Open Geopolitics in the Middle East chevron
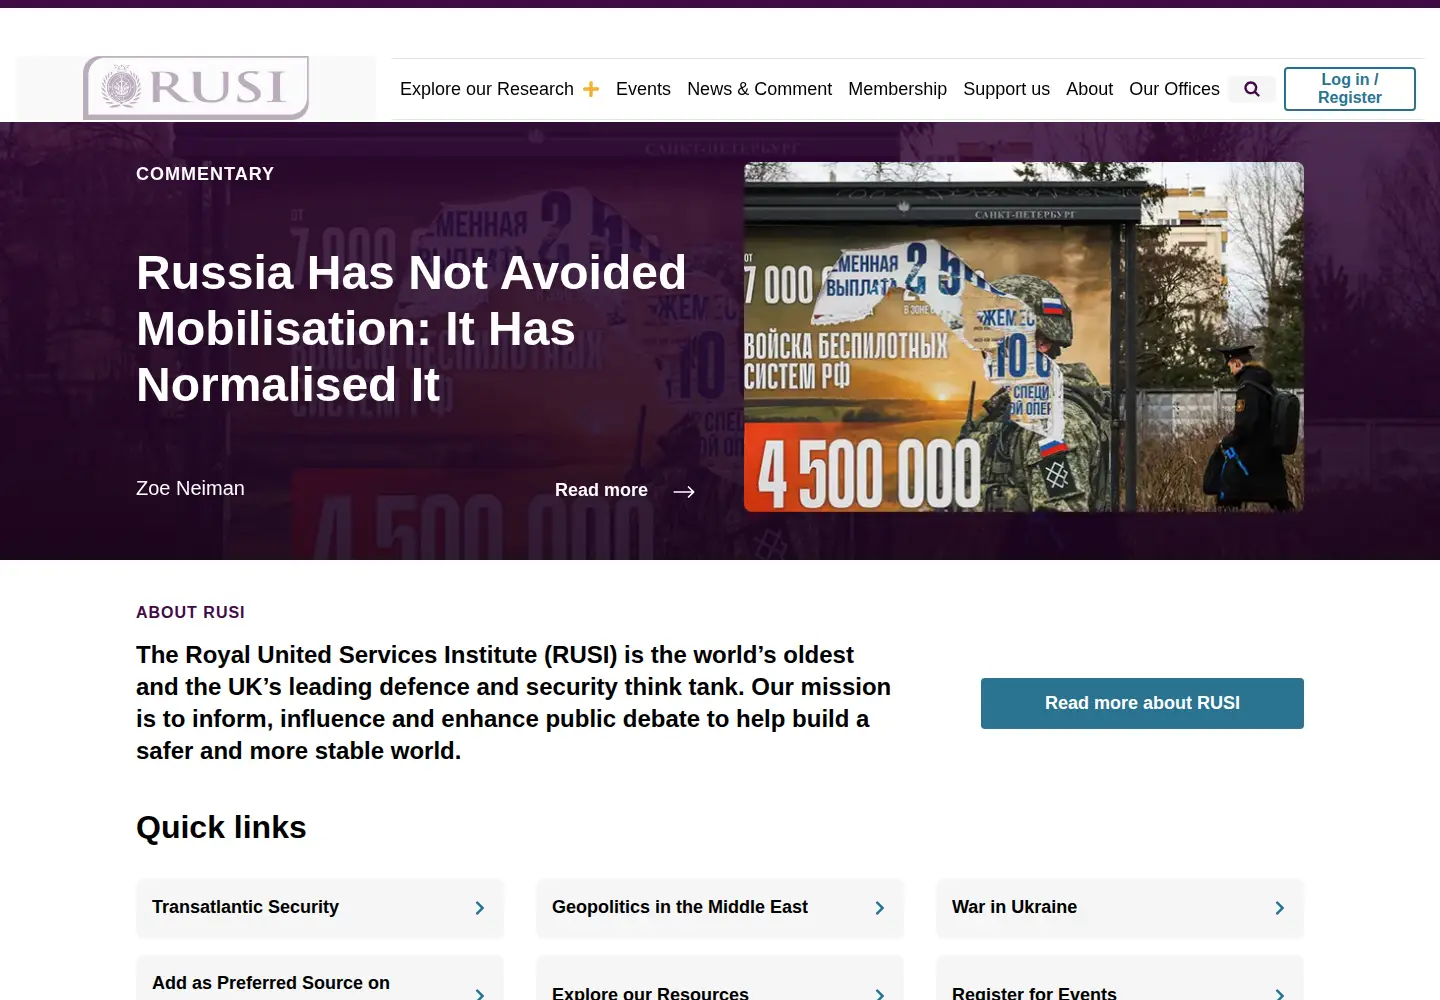The height and width of the screenshot is (1000, 1440). (880, 908)
